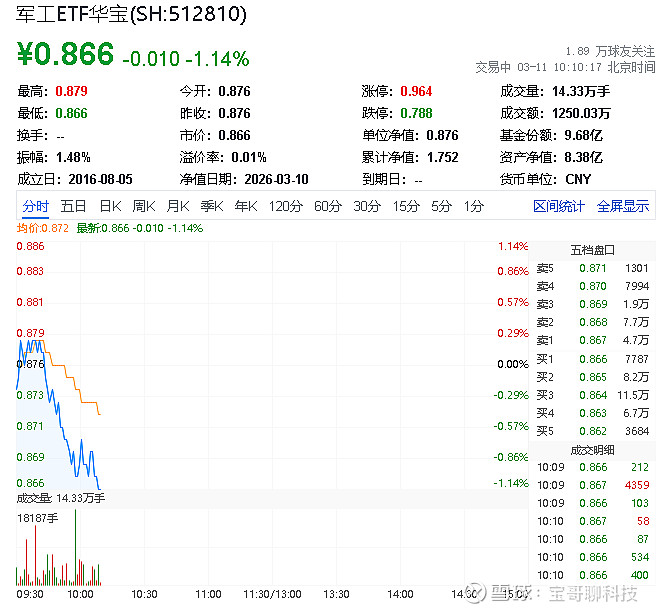Click the 10:30 time axis marker
The width and height of the screenshot is (656, 613).
tap(144, 594)
